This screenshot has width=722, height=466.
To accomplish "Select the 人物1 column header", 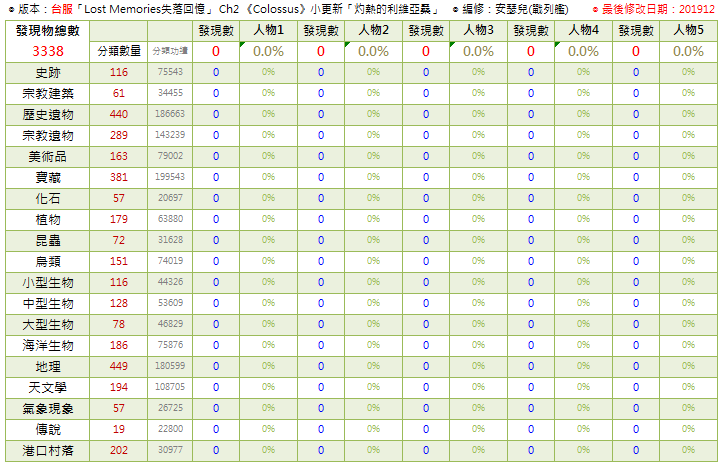I will click(x=268, y=30).
